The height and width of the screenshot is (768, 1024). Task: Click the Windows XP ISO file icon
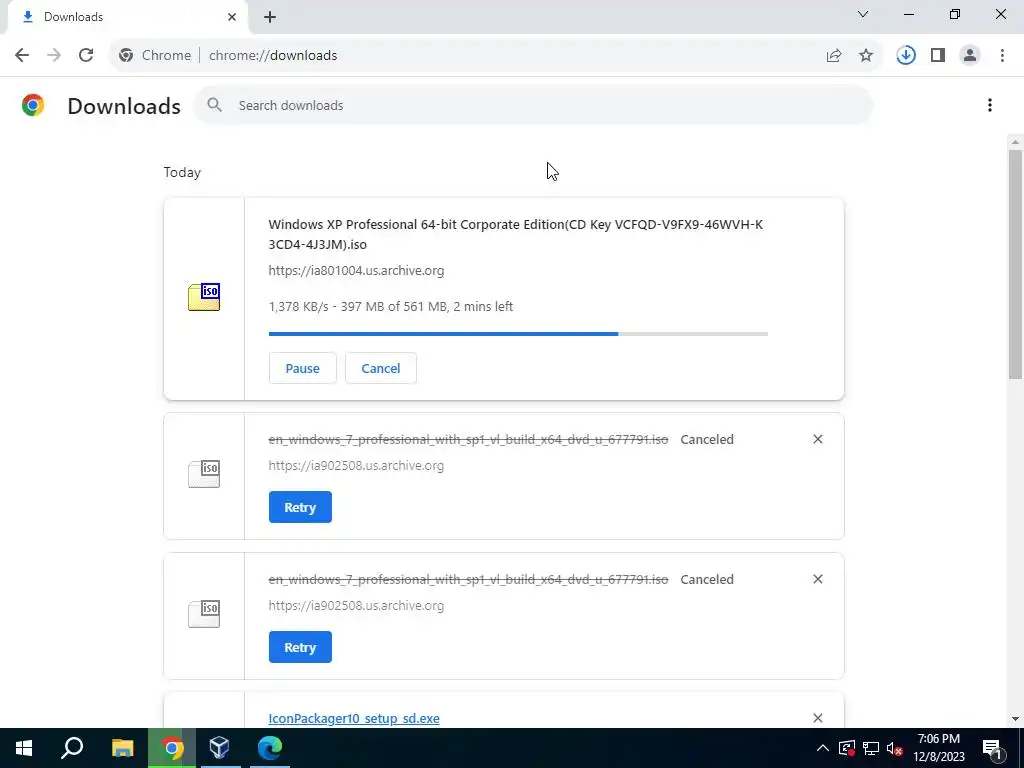click(204, 297)
